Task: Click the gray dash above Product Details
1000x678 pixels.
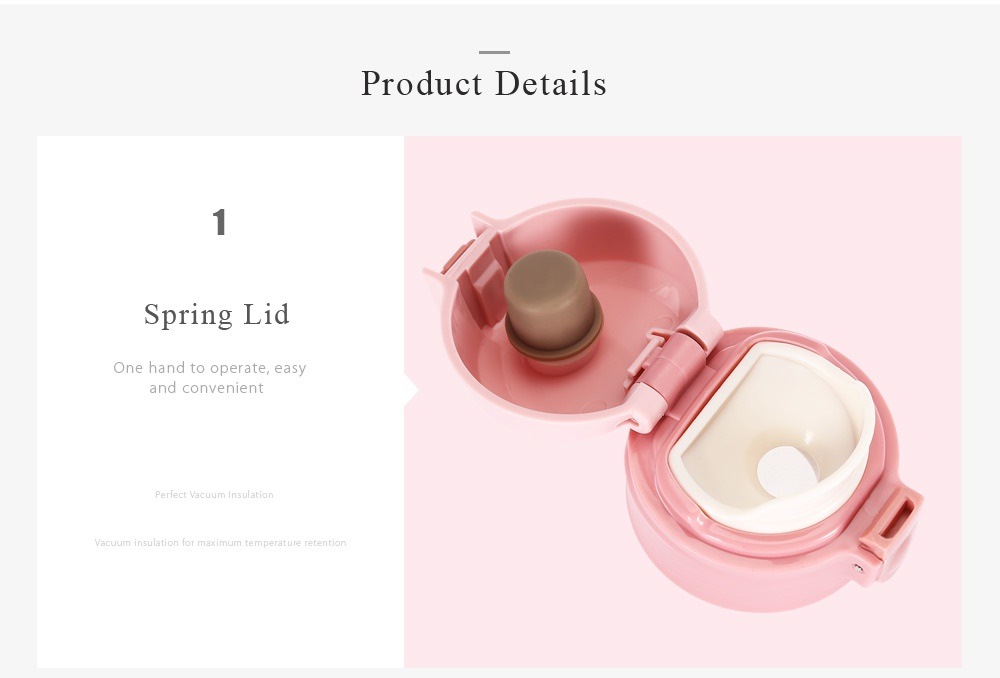Action: point(494,52)
